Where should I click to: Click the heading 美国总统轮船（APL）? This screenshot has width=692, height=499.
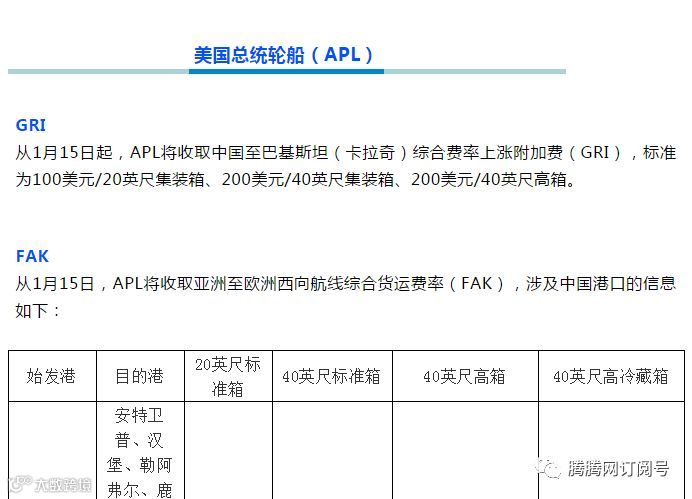point(284,55)
